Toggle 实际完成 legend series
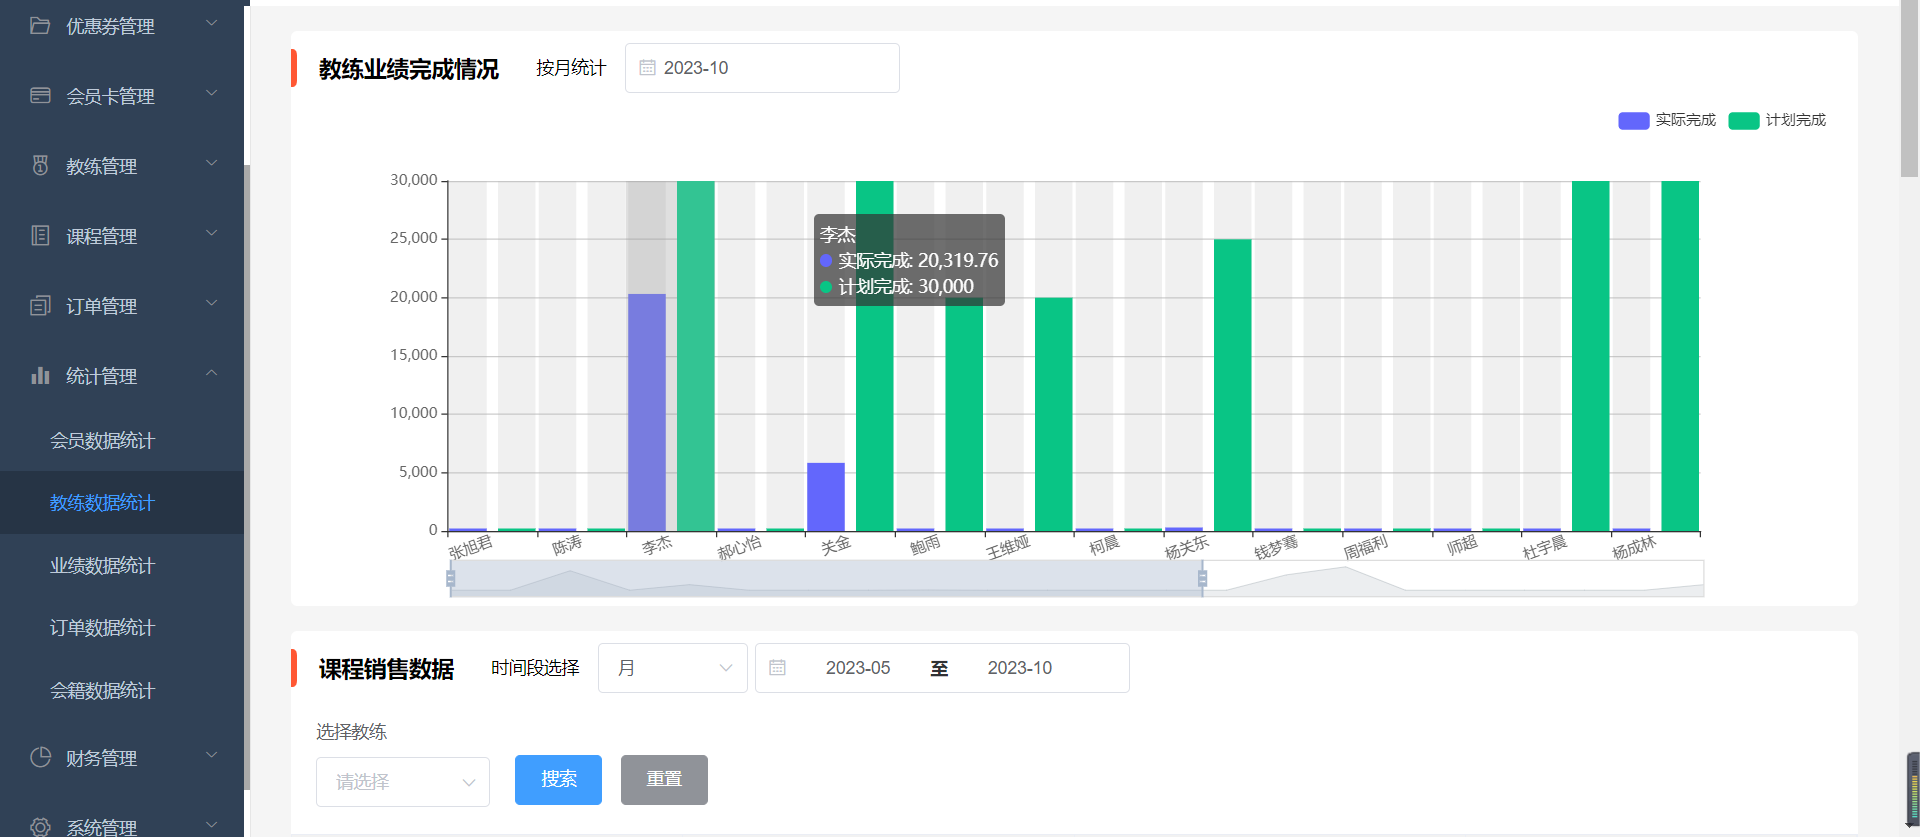Screen dimensions: 1920x837 pyautogui.click(x=1667, y=120)
